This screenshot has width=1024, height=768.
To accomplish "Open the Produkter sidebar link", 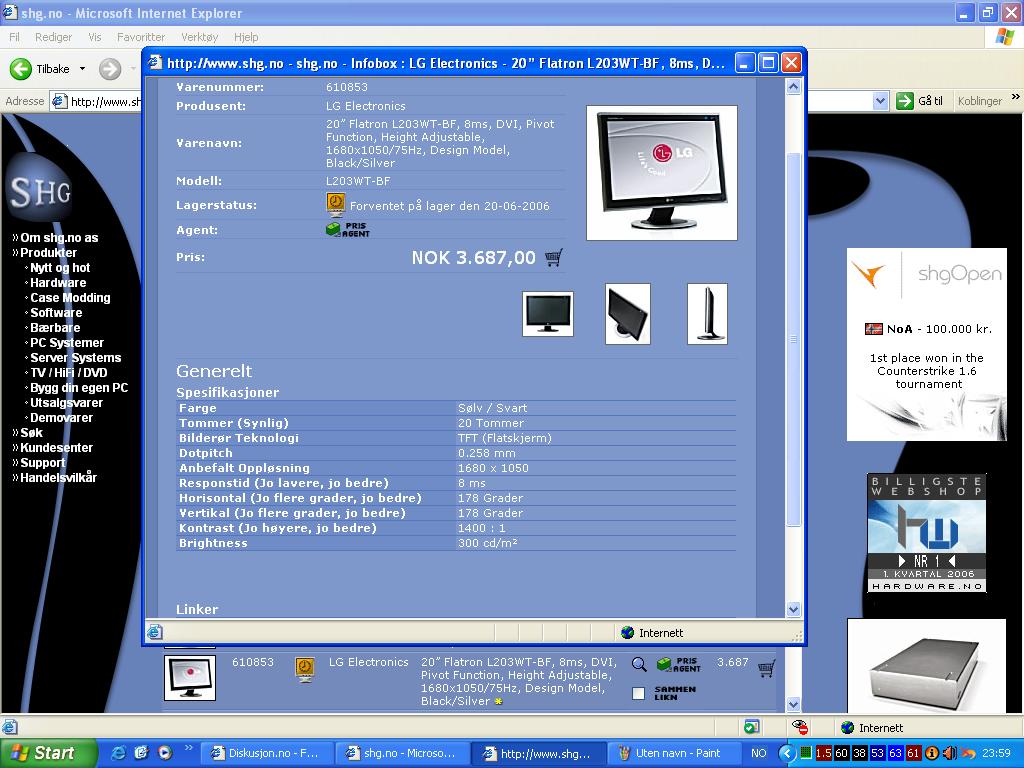I will pos(48,253).
